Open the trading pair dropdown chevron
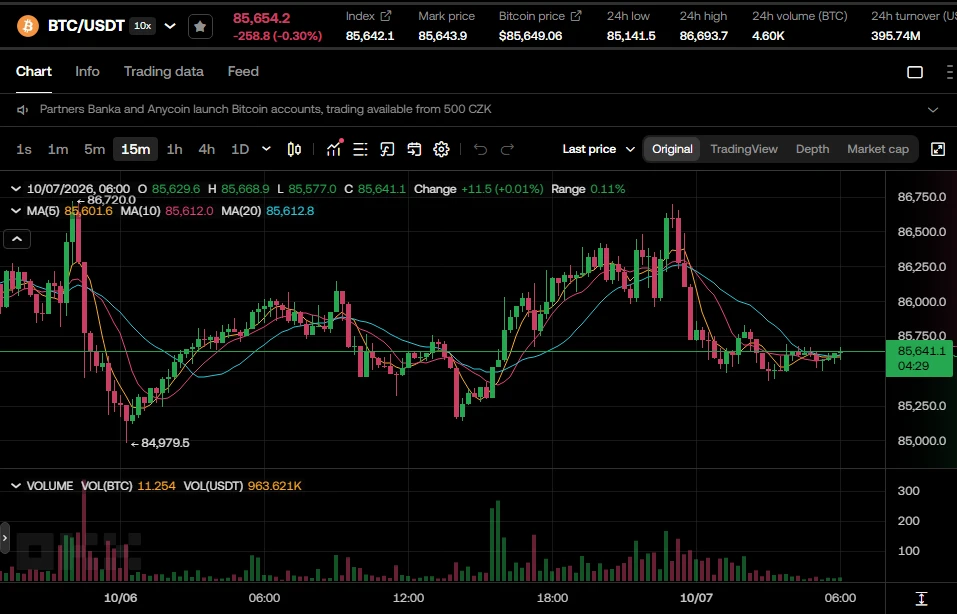The width and height of the screenshot is (957, 614). 170,26
